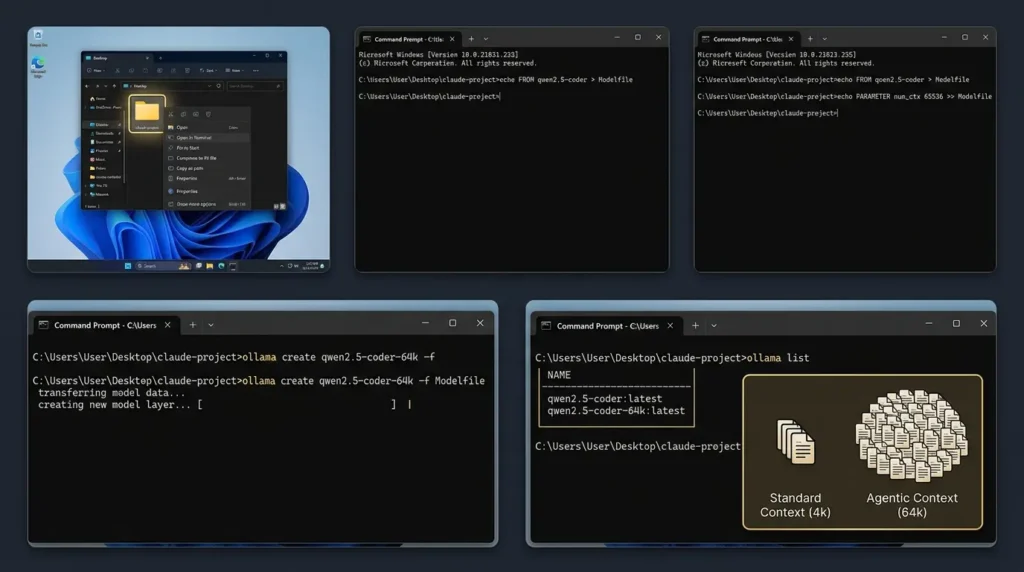The width and height of the screenshot is (1024, 572).
Task: Open the See more (…) Explorer toolbar menu
Action: [x=256, y=71]
